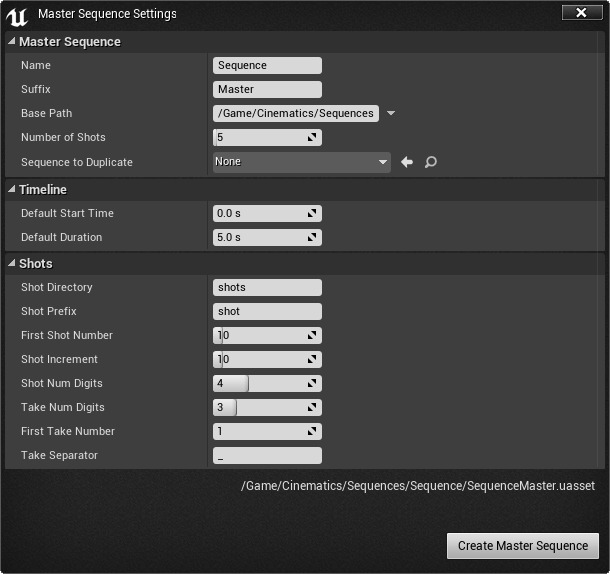The width and height of the screenshot is (610, 574).
Task: Click the Take Separator label
Action: coord(59,455)
